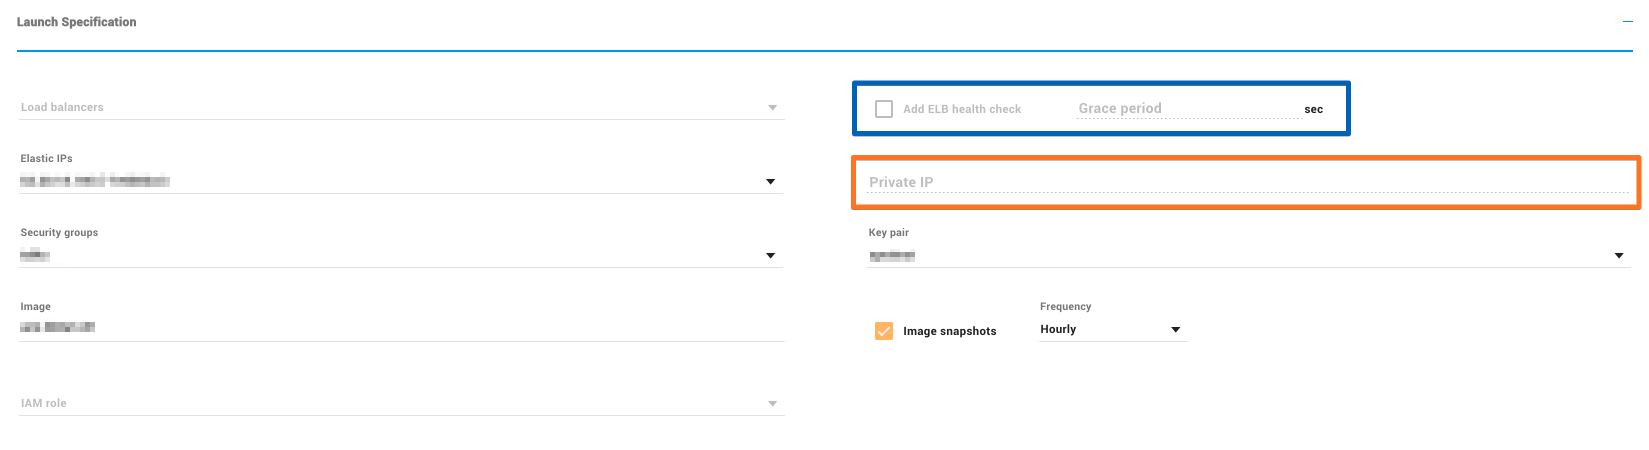Collapse the Launch Specification section with the minus icon
The width and height of the screenshot is (1649, 450).
[x=1627, y=22]
